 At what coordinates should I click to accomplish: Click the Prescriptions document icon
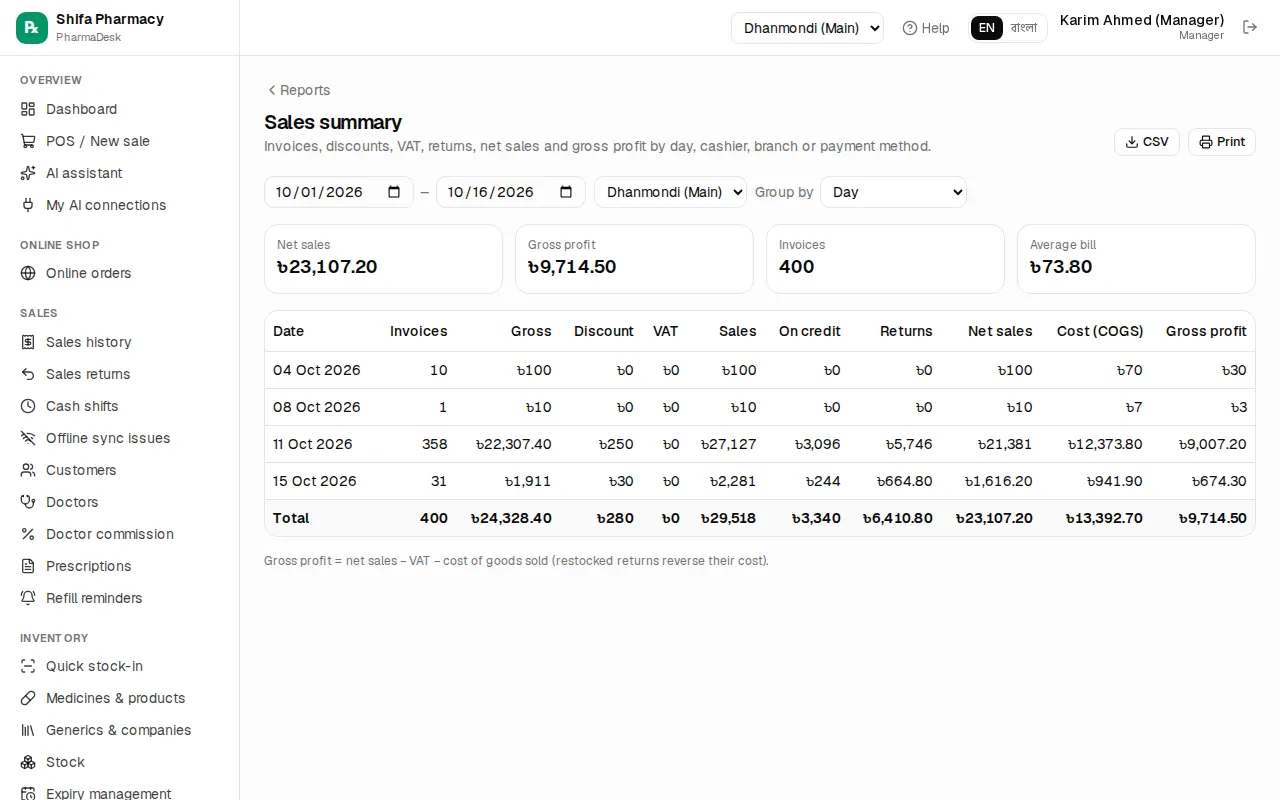point(28,566)
